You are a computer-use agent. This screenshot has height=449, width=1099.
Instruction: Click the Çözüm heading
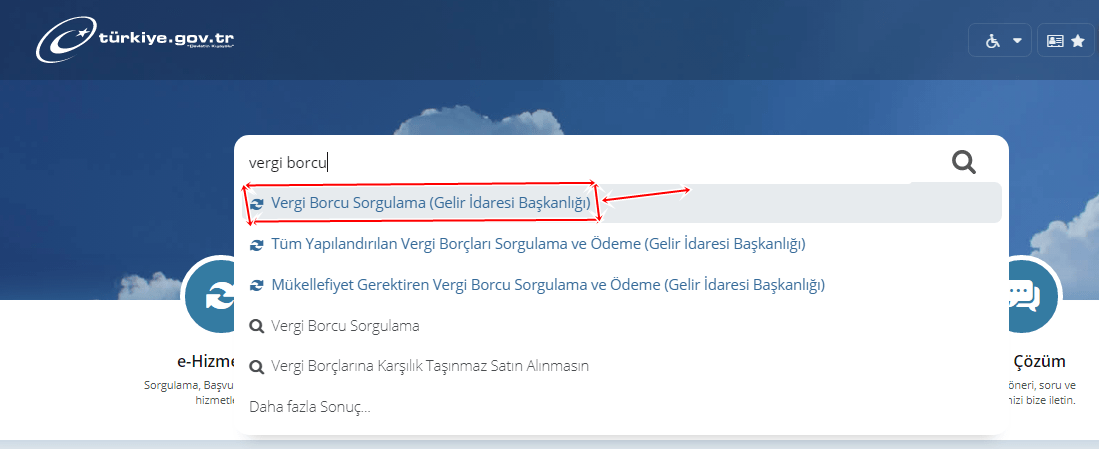coord(1039,361)
